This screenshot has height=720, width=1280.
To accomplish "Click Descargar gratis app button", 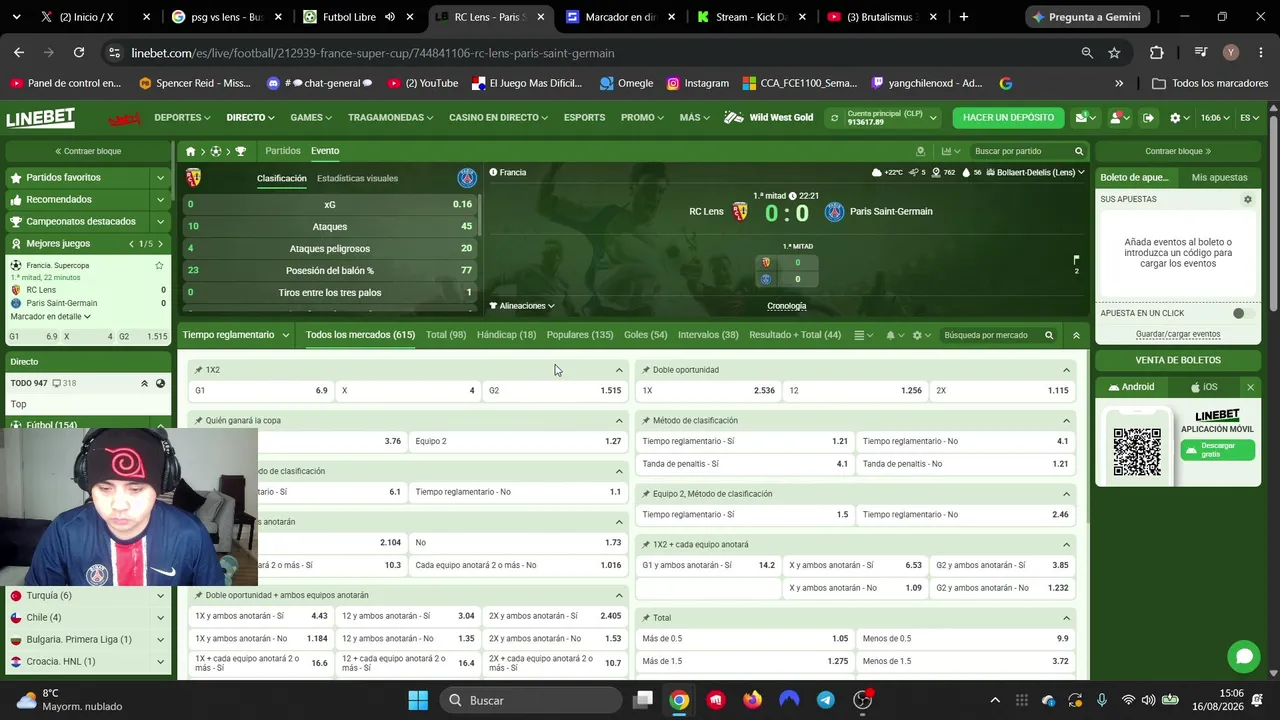I will (x=1218, y=450).
